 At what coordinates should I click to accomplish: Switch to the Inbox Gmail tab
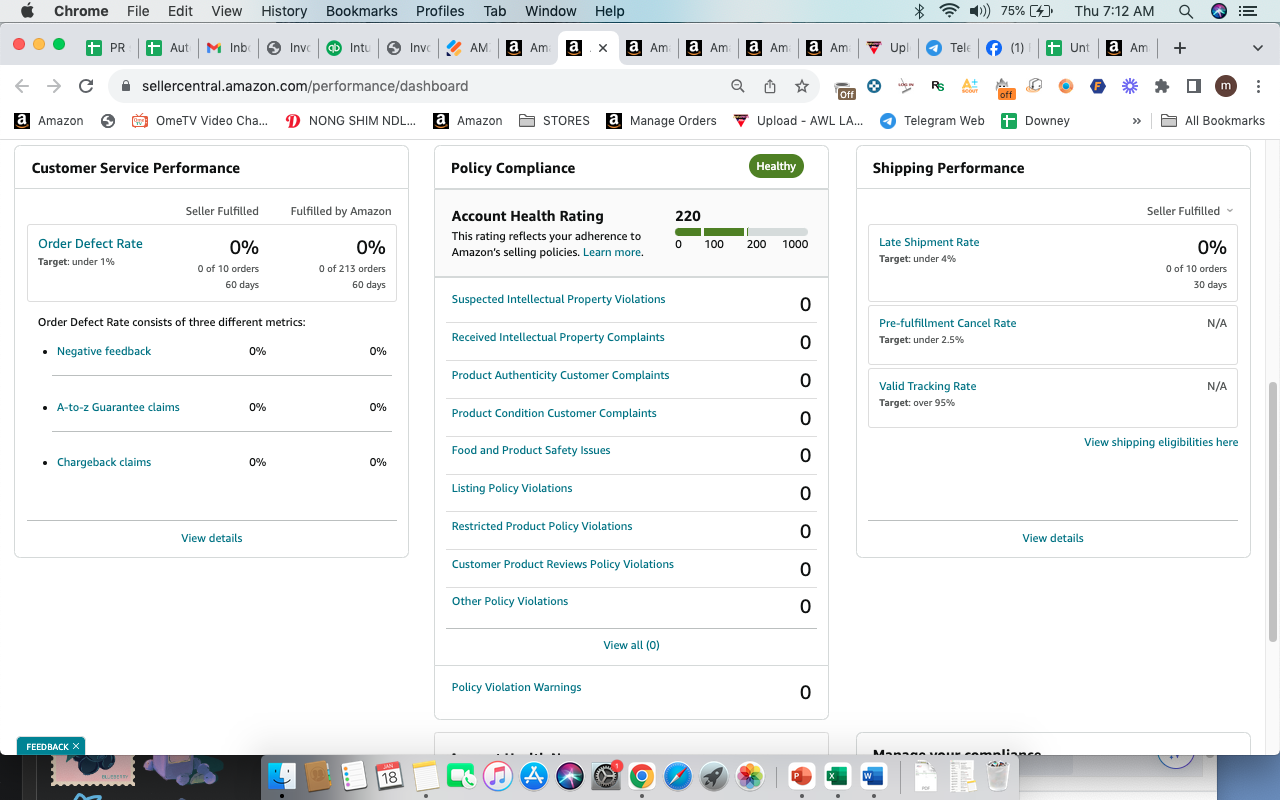(x=228, y=47)
